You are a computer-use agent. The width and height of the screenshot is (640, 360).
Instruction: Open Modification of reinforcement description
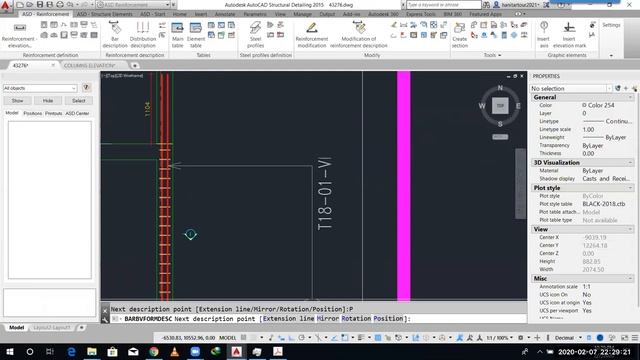click(x=359, y=35)
